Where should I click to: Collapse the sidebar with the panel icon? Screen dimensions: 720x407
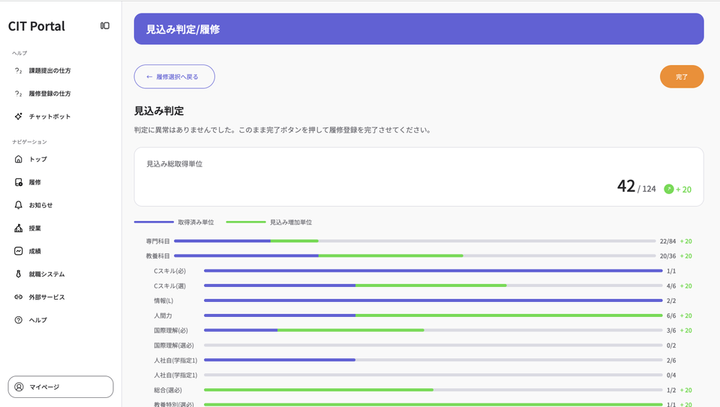(x=105, y=26)
